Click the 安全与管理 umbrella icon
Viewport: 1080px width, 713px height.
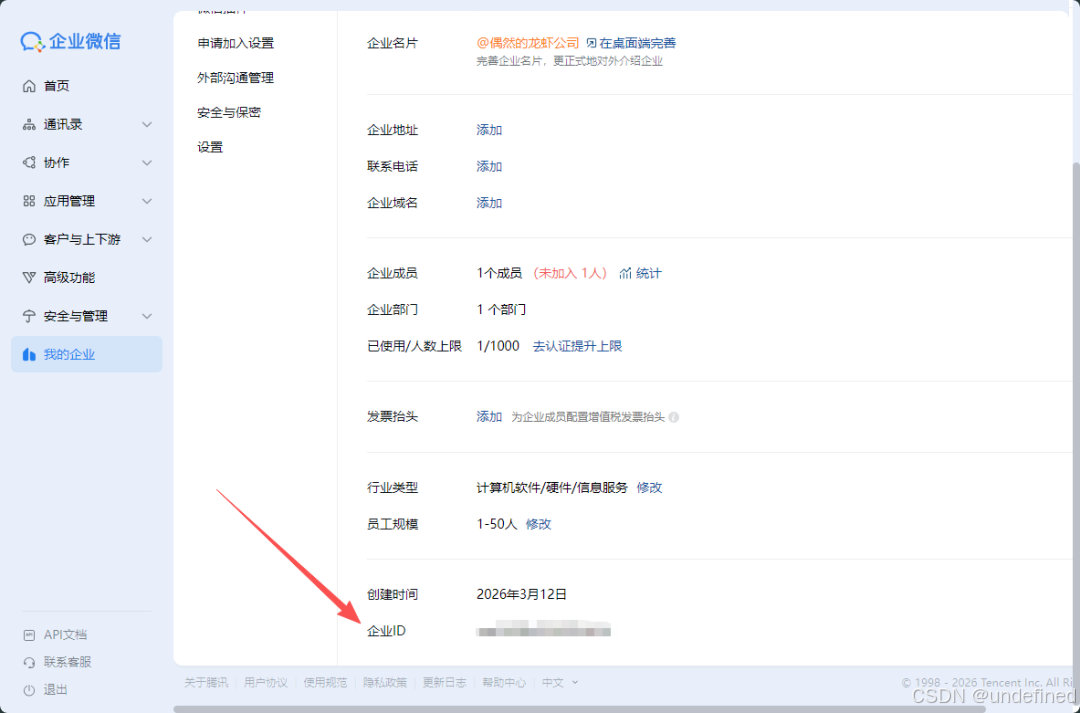pos(29,316)
